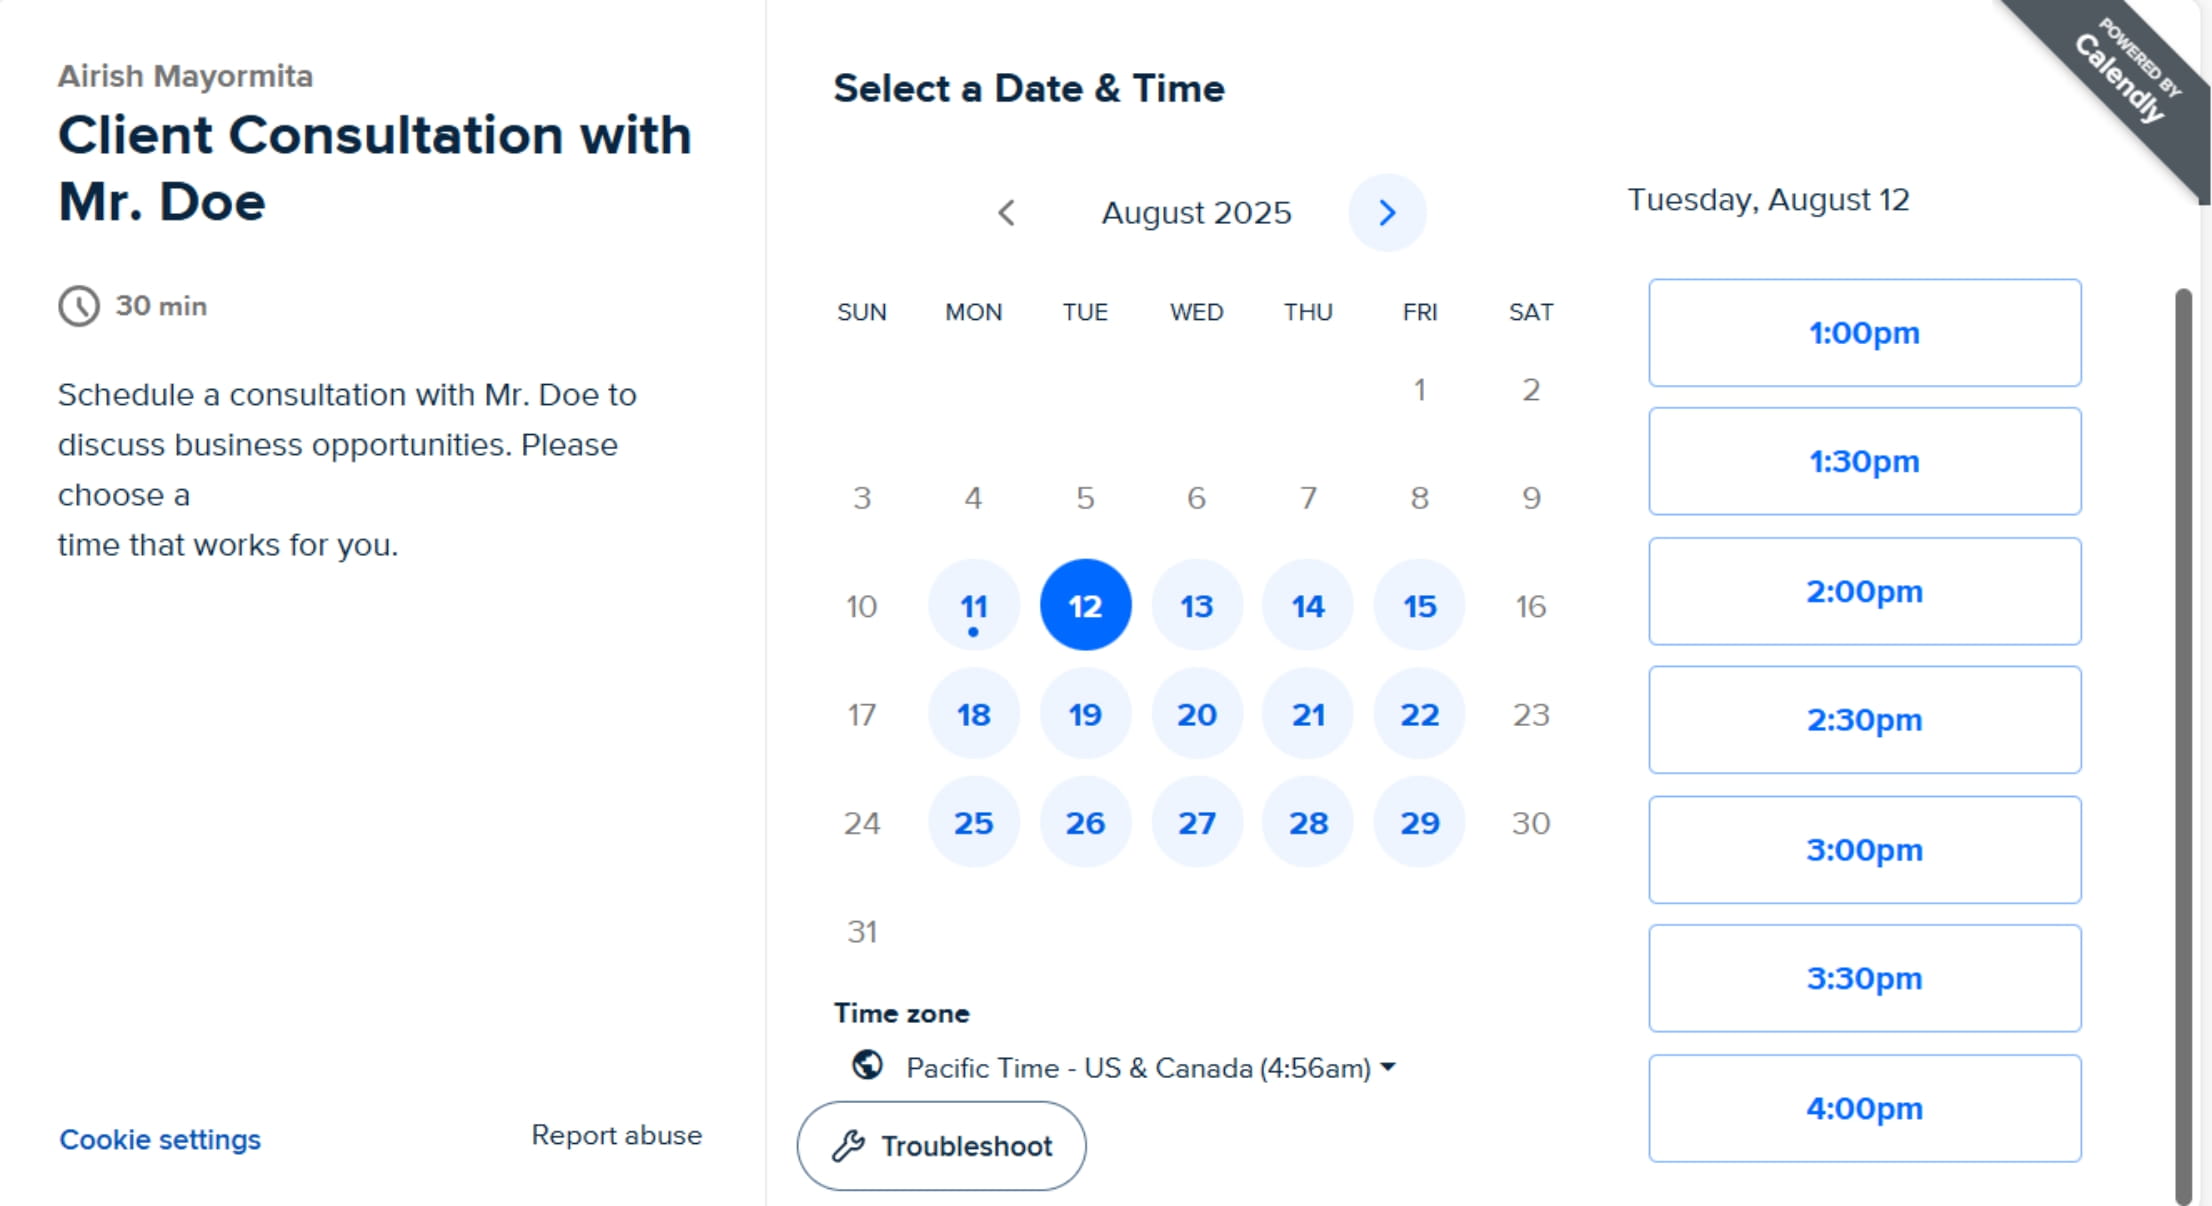Click Report abuse link
This screenshot has width=2212, height=1206.
point(616,1136)
